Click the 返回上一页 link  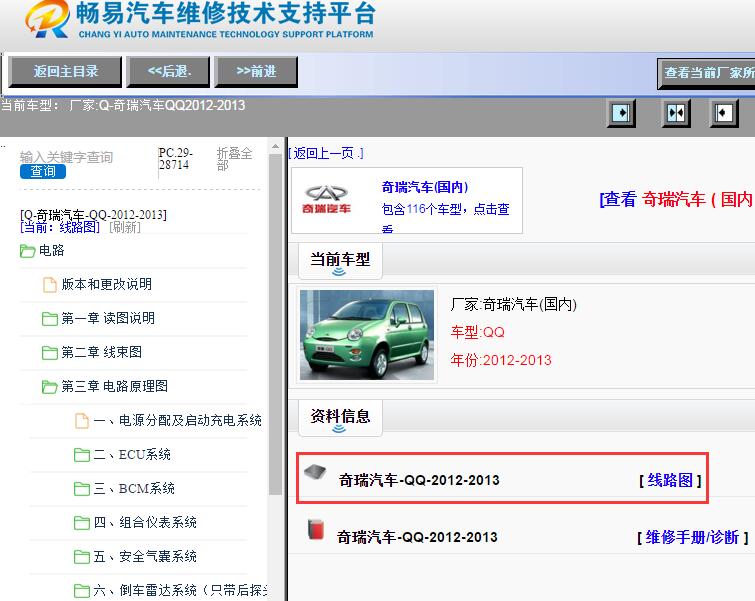[326, 153]
